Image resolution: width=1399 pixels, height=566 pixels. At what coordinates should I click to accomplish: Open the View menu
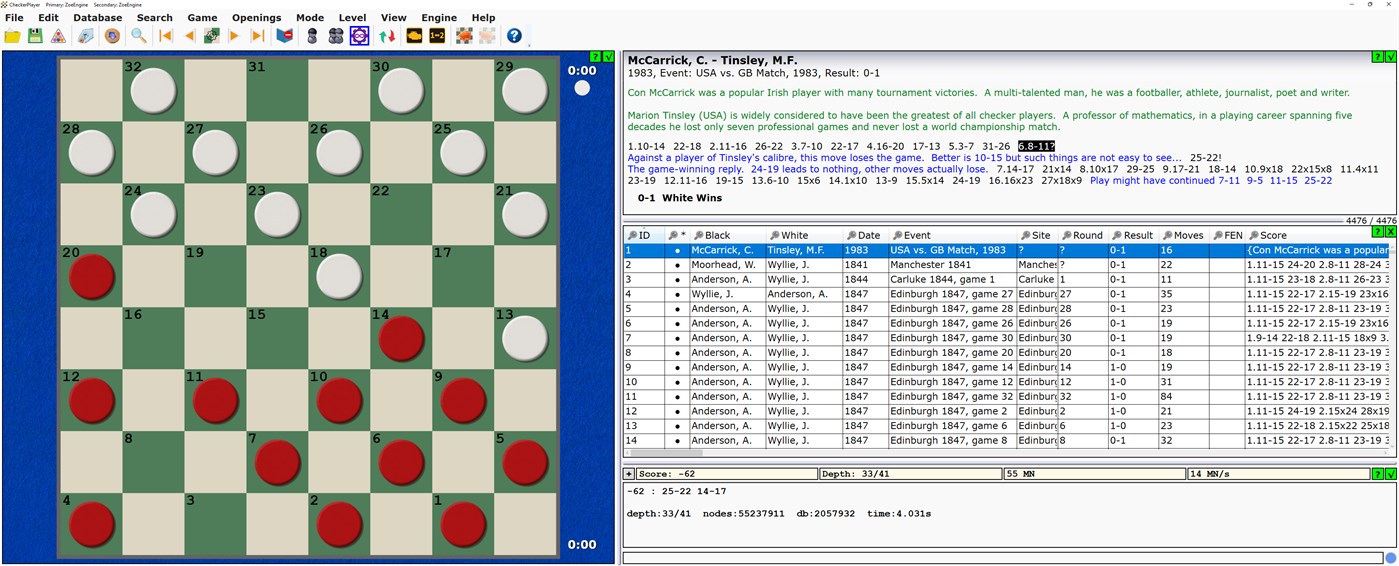(394, 17)
